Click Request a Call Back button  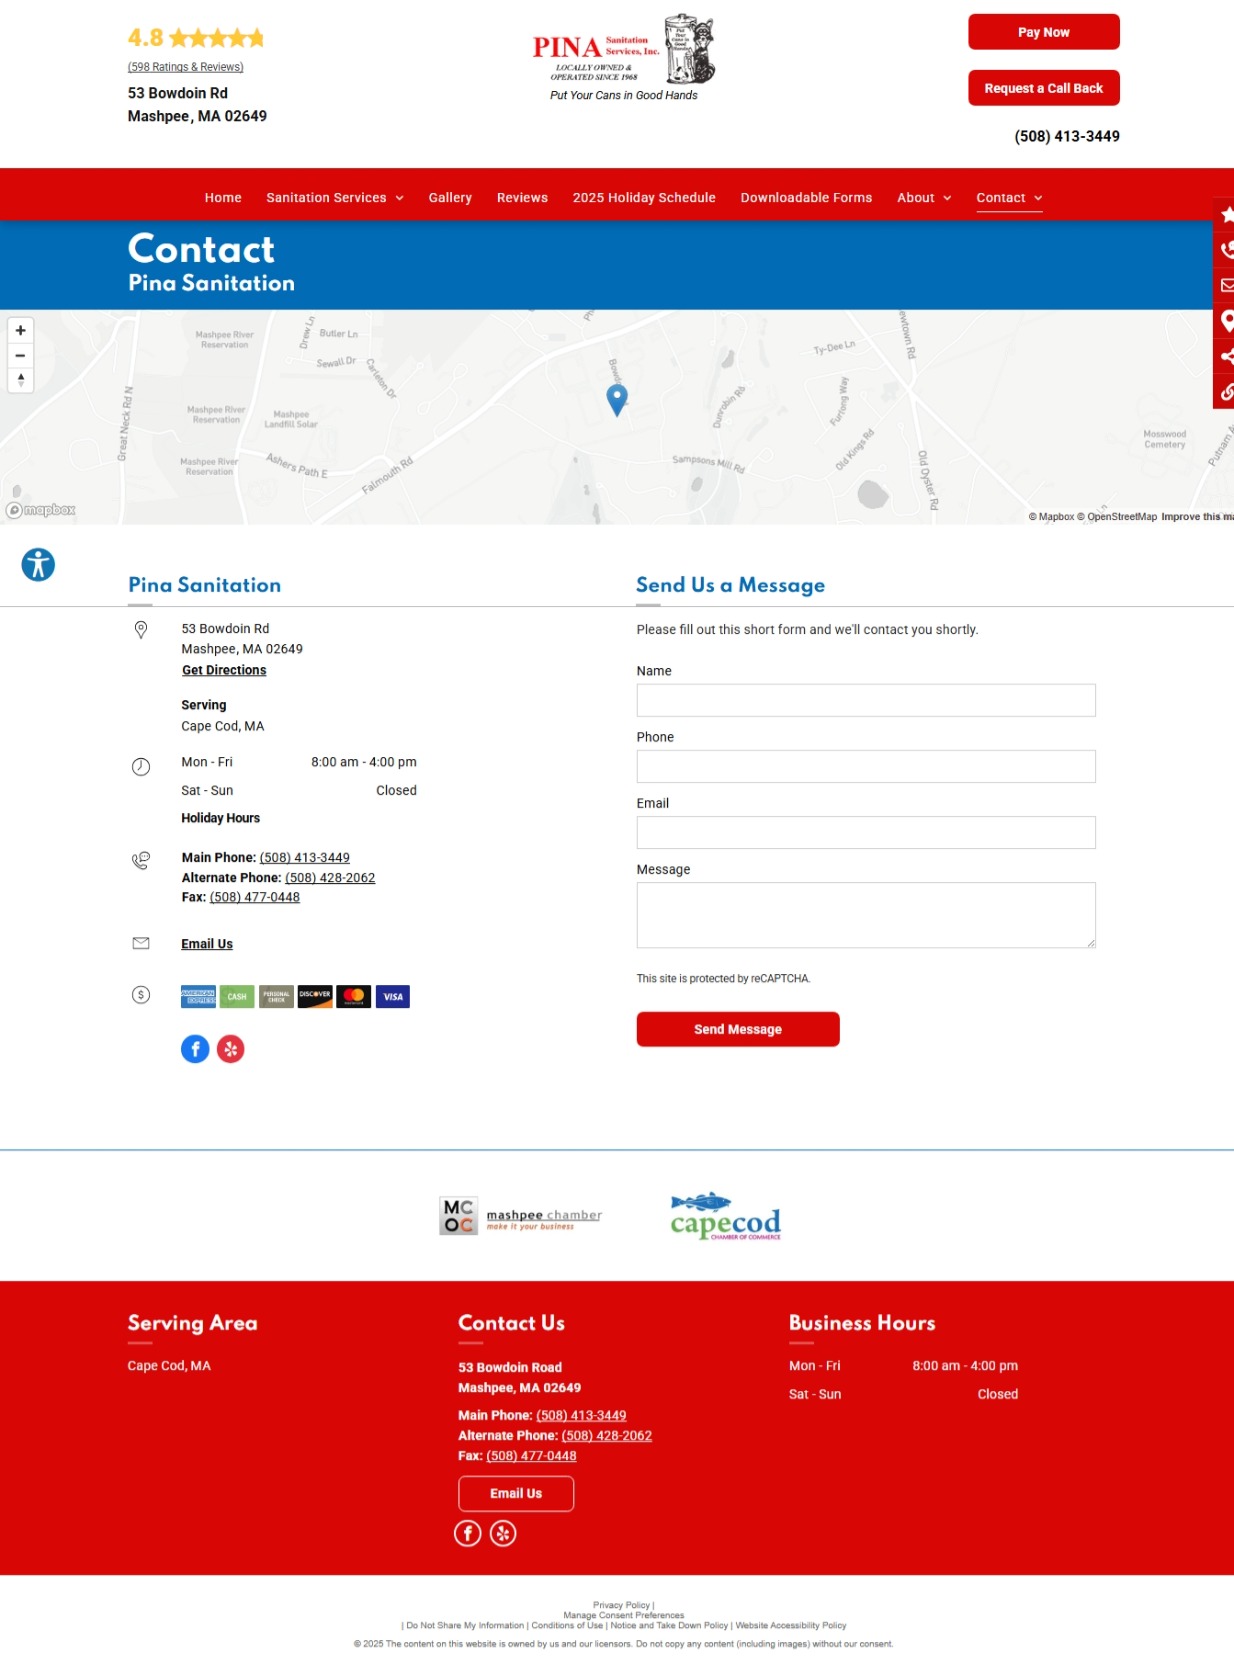(1044, 88)
